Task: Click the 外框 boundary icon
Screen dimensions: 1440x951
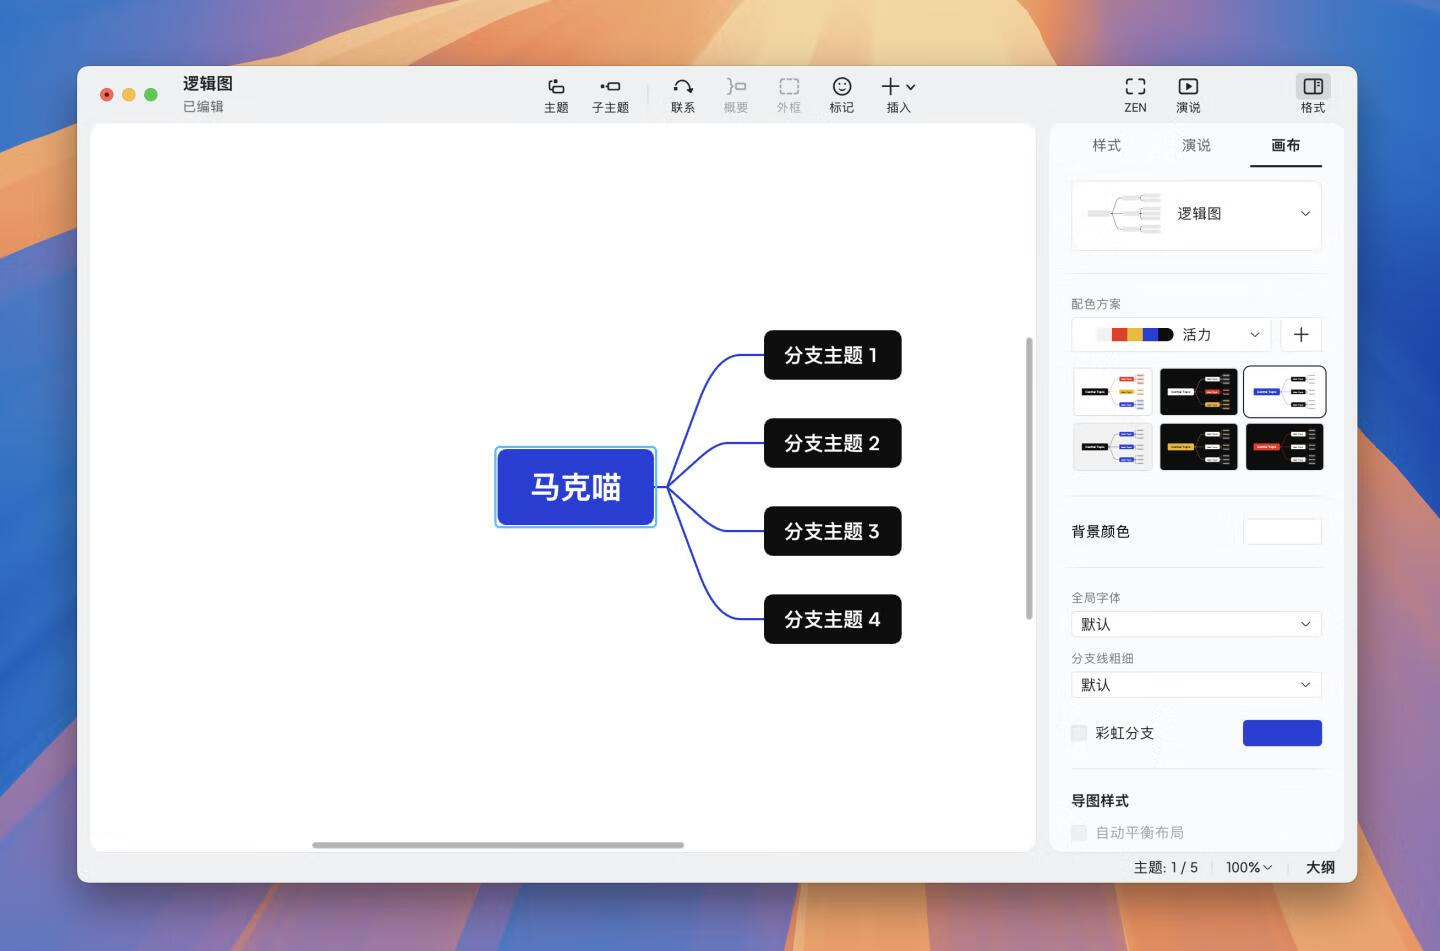Action: (789, 95)
